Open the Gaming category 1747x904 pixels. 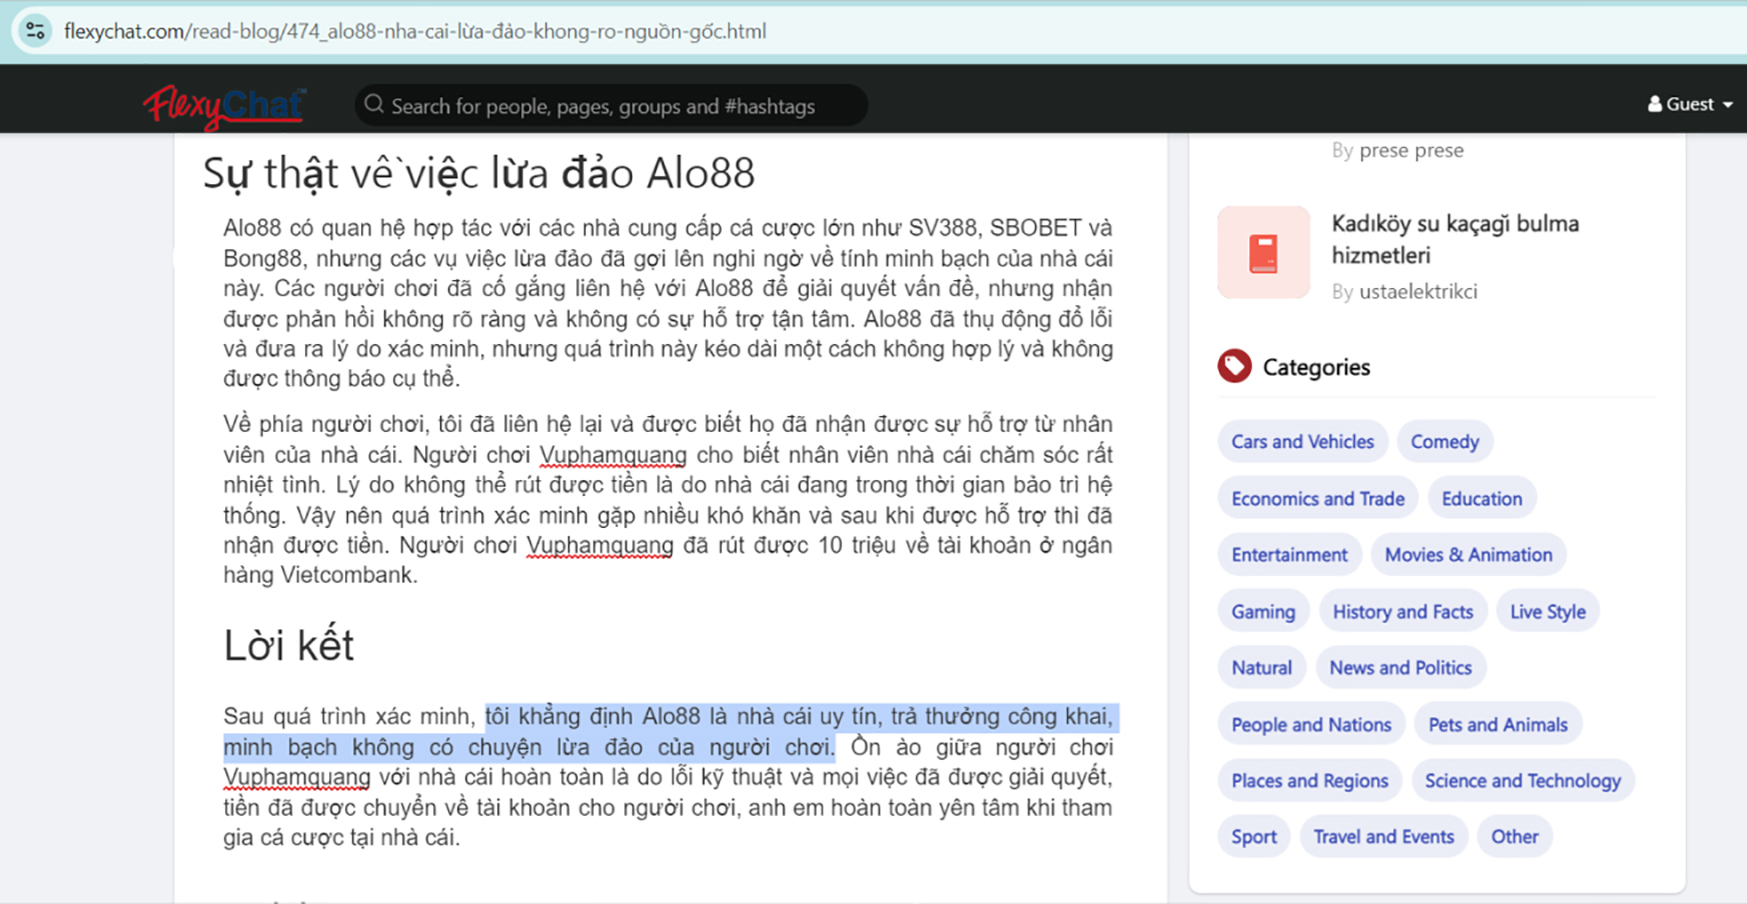(x=1263, y=612)
